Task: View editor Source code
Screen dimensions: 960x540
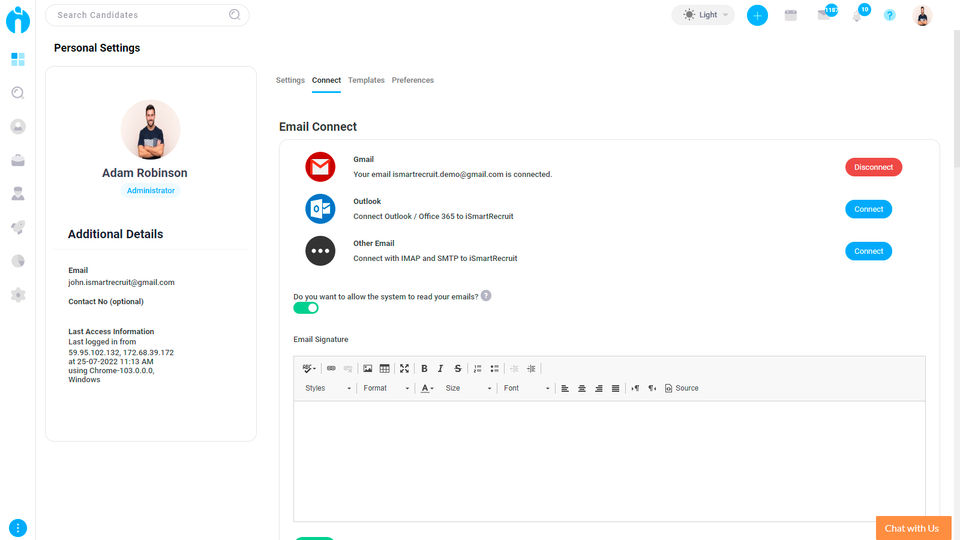Action: click(x=681, y=388)
